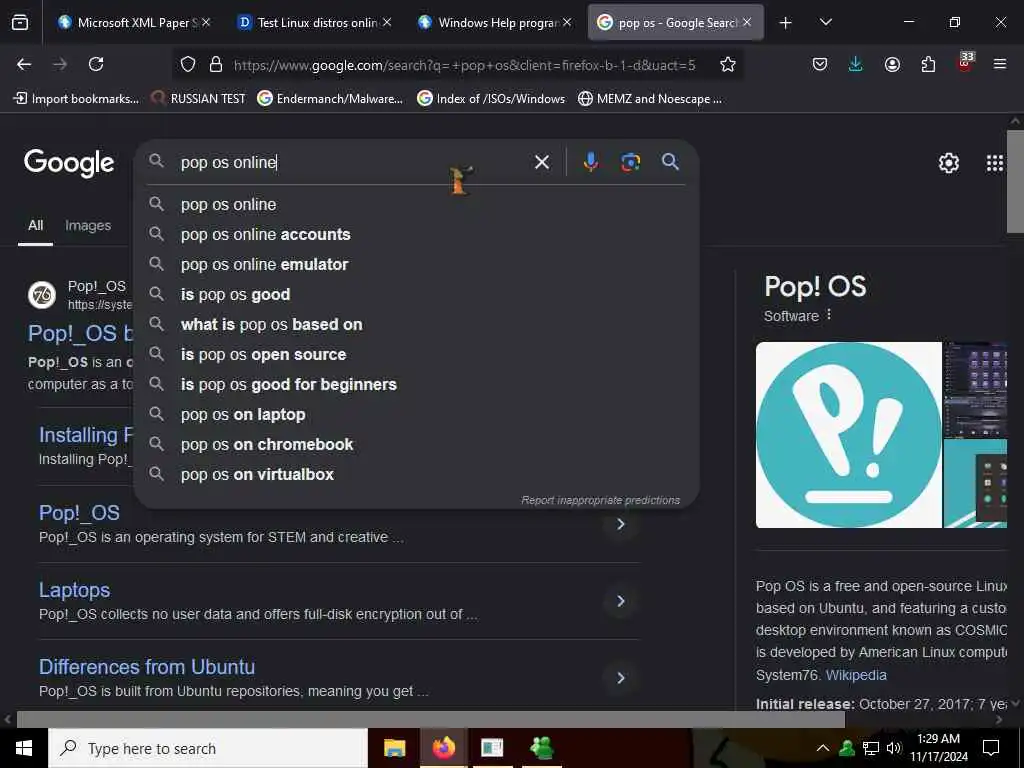Expand Differences from Ubuntu chevron
Image resolution: width=1024 pixels, height=768 pixels.
click(620, 678)
